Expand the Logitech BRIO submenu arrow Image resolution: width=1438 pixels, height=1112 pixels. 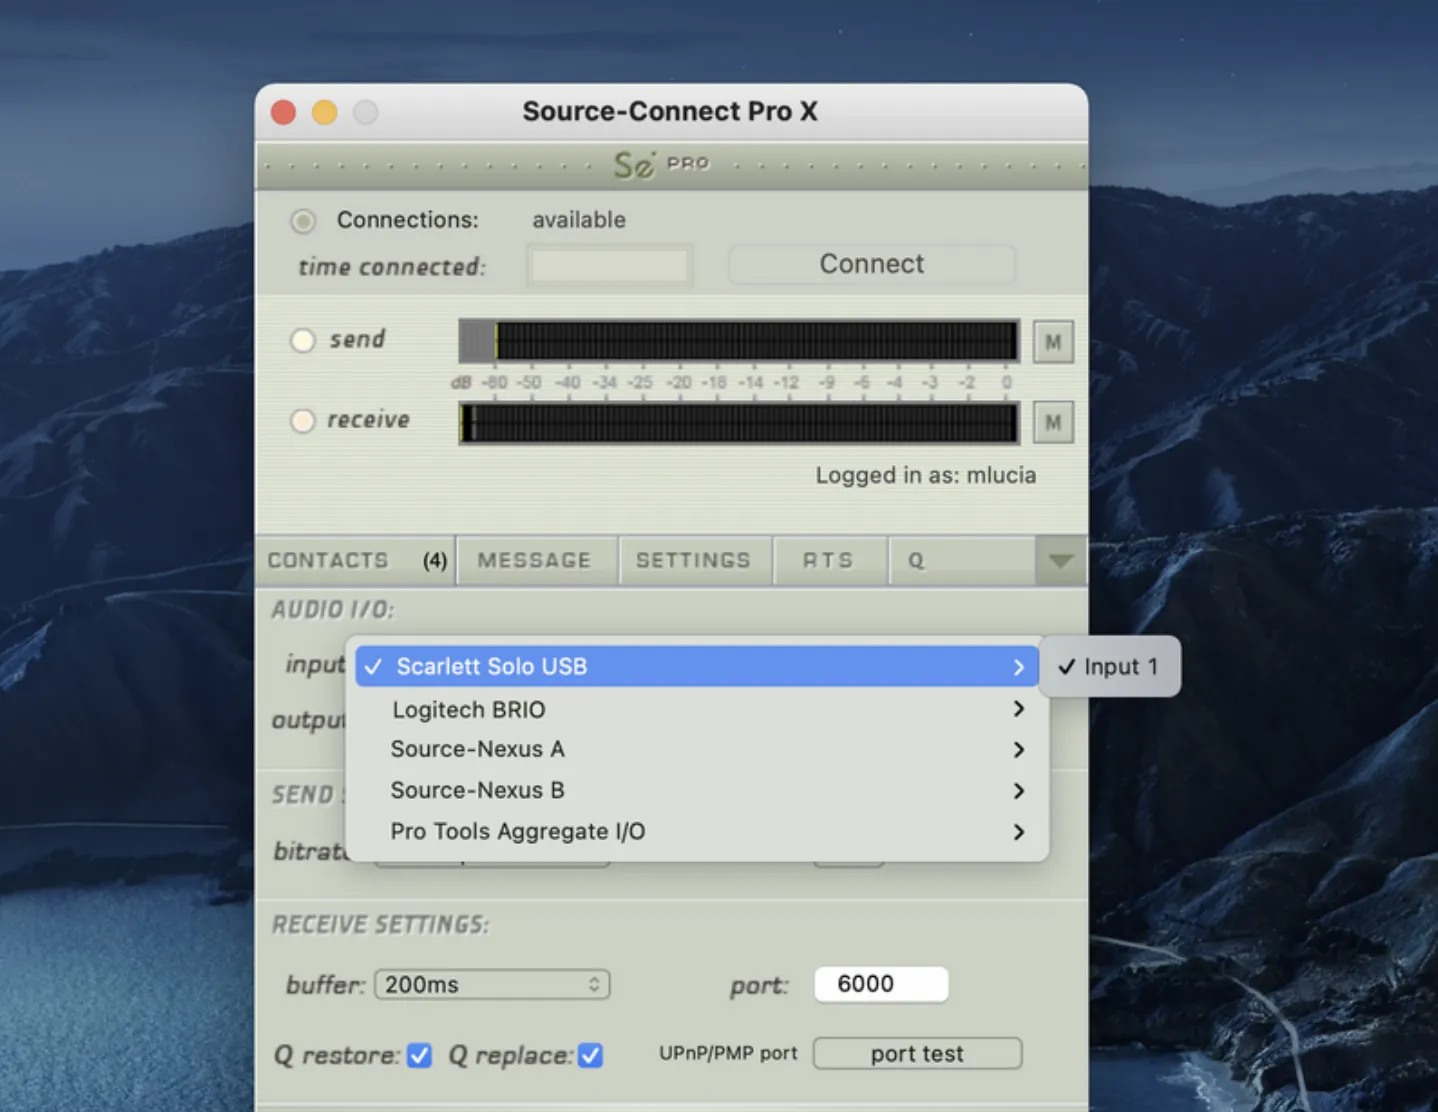tap(1018, 709)
